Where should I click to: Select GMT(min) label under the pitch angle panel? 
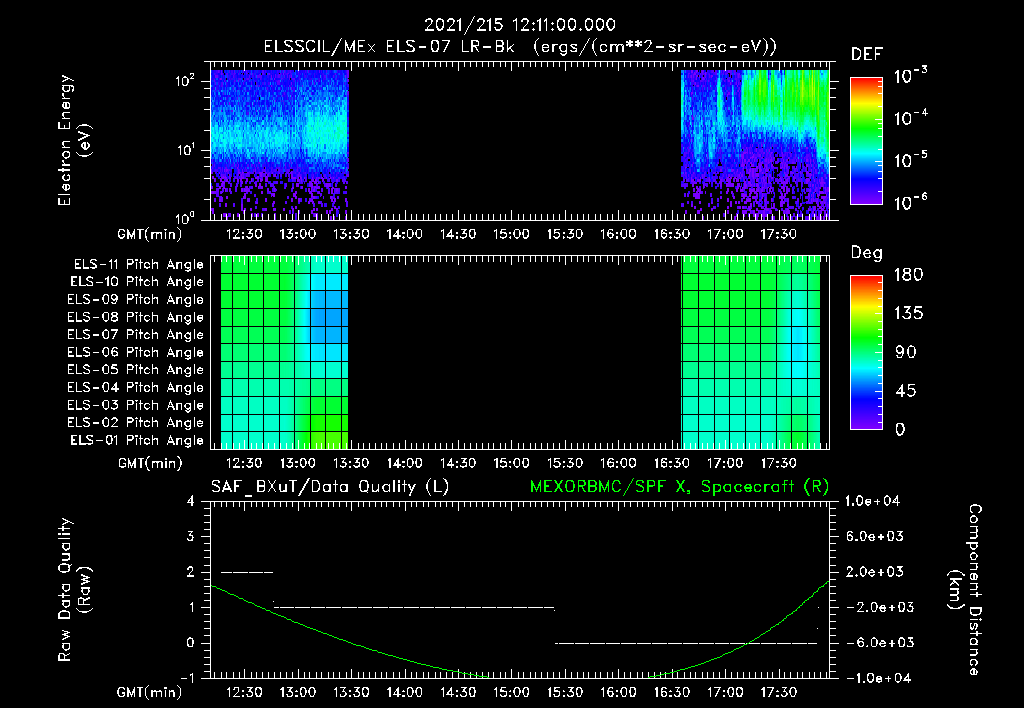point(150,463)
